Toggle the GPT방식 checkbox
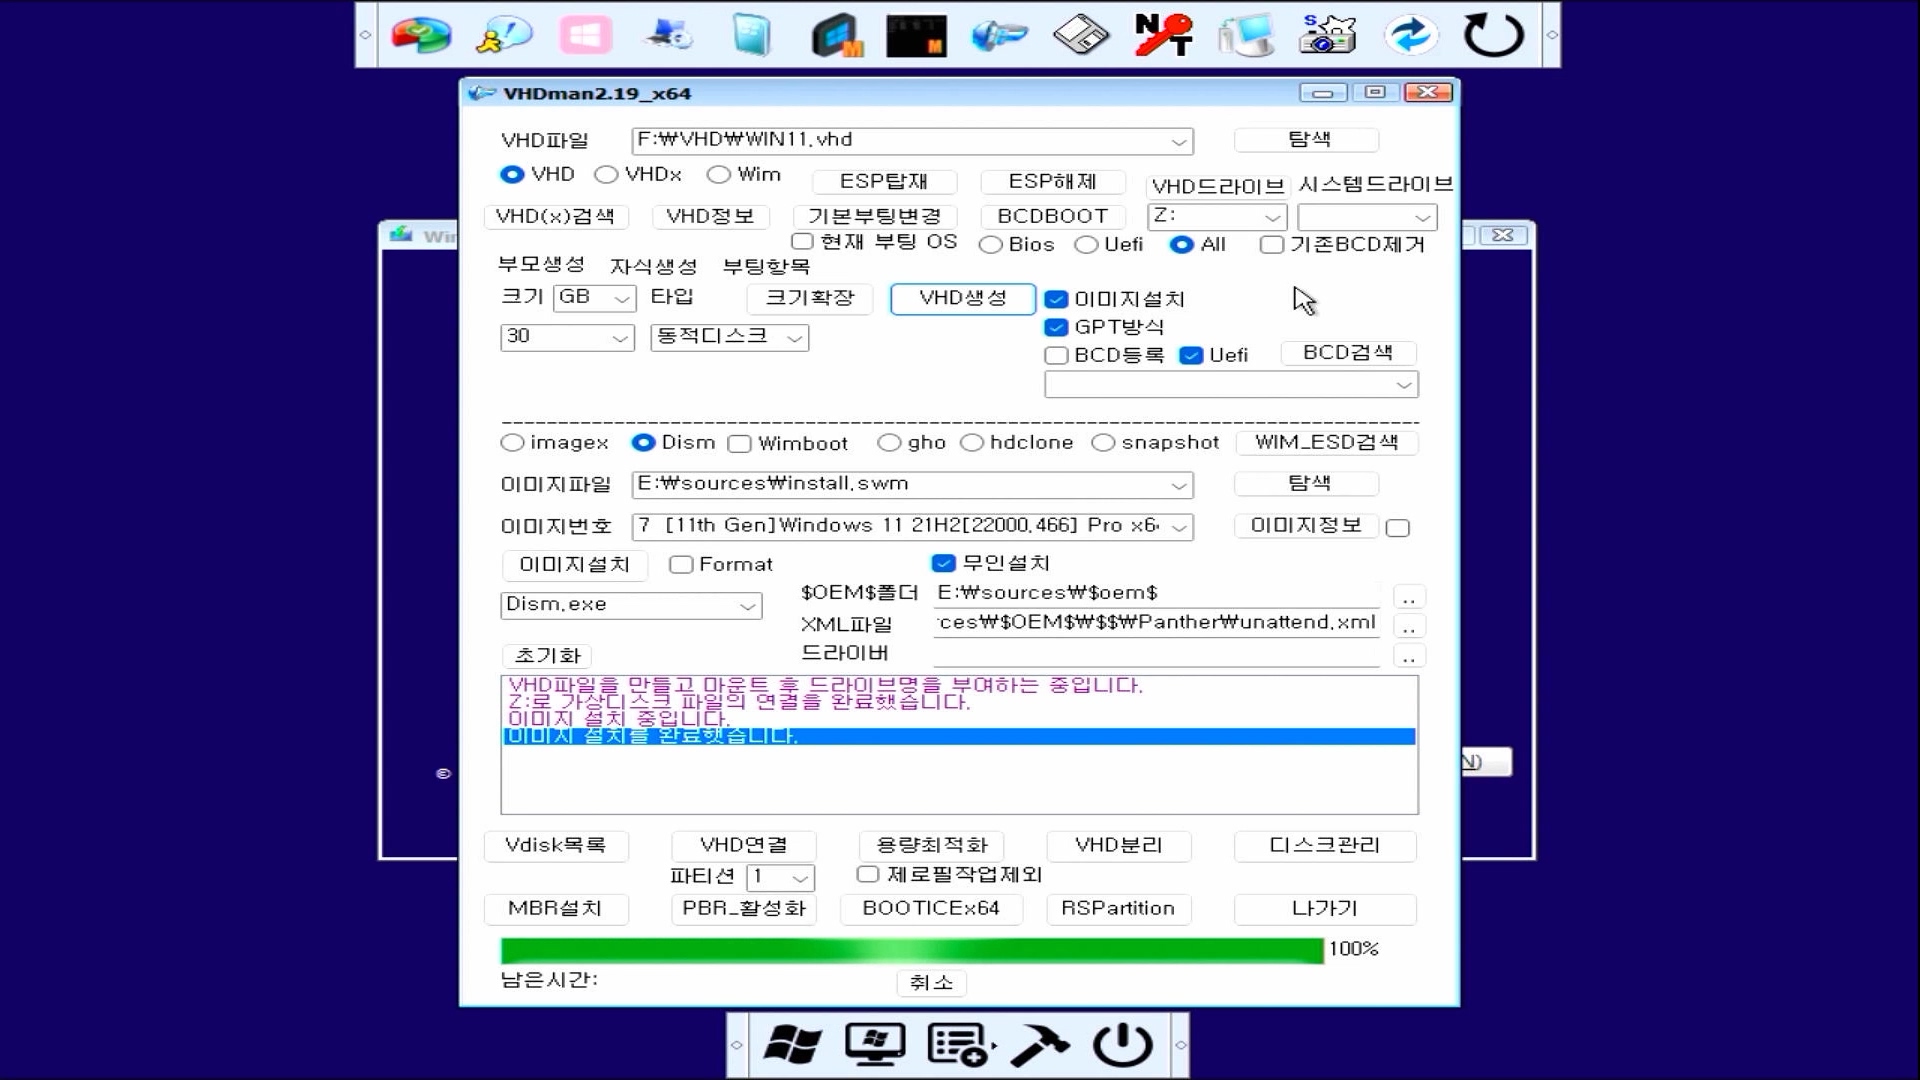This screenshot has height=1080, width=1920. click(x=1056, y=327)
